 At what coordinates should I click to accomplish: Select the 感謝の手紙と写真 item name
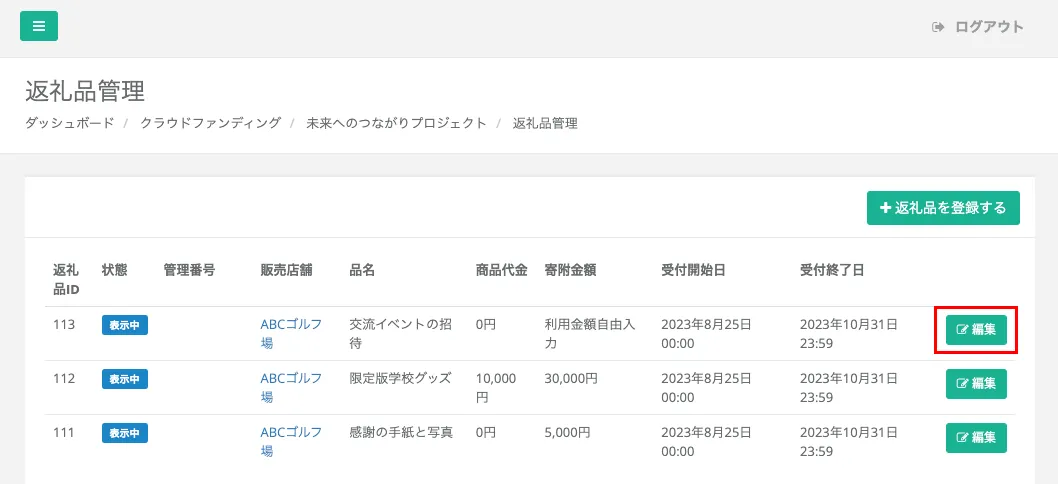point(400,432)
